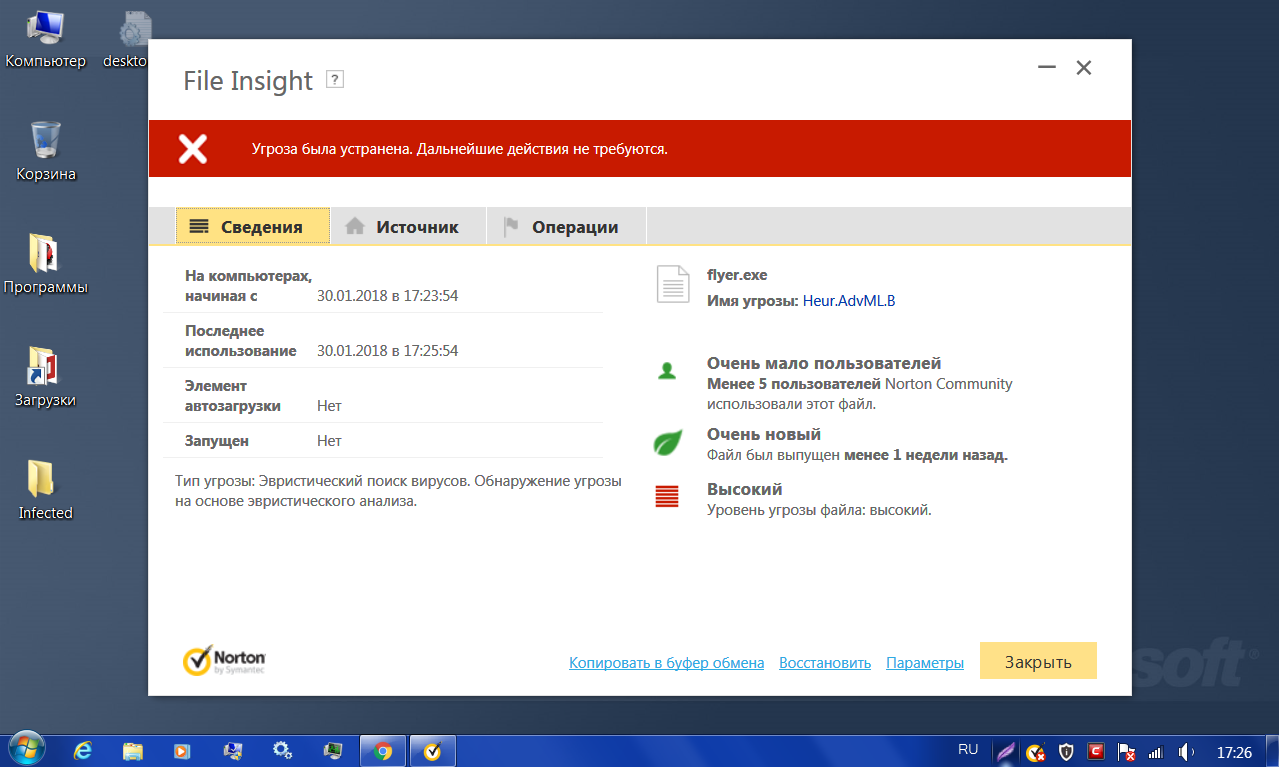The width and height of the screenshot is (1279, 767).
Task: Click Копировать в буфер обмена link
Action: pyautogui.click(x=666, y=663)
